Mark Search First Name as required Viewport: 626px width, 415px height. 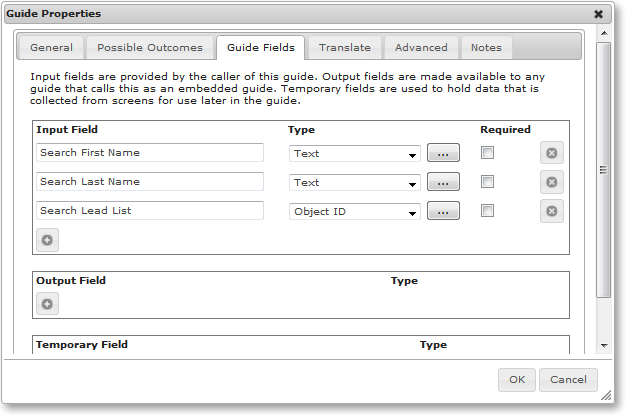(x=487, y=153)
